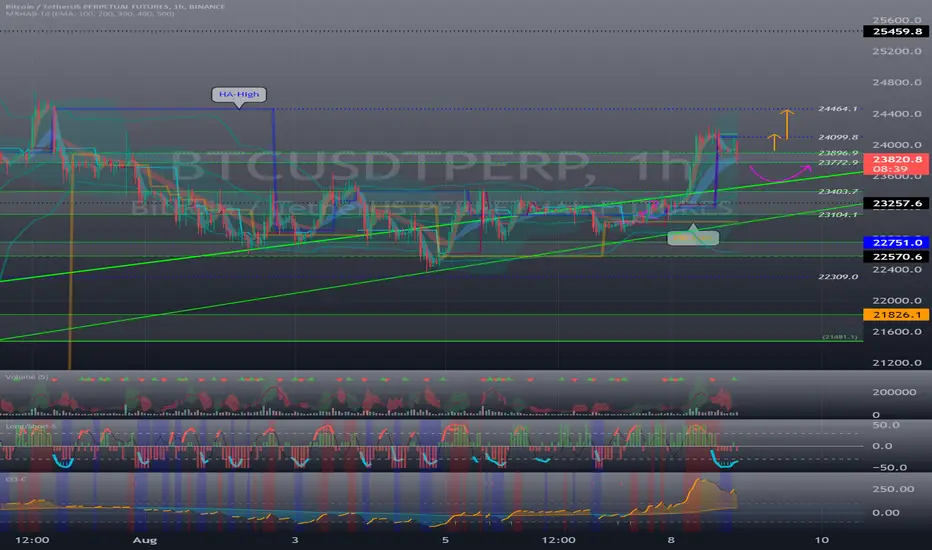This screenshot has height=550, width=932.
Task: Click the blue 22751.0 price label
Action: [x=896, y=243]
